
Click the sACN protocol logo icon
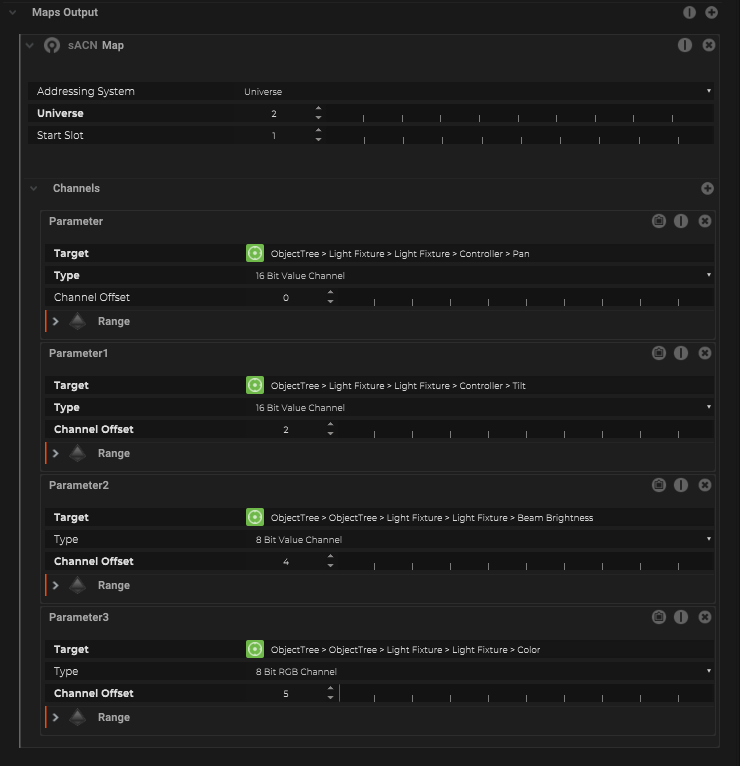click(x=52, y=45)
